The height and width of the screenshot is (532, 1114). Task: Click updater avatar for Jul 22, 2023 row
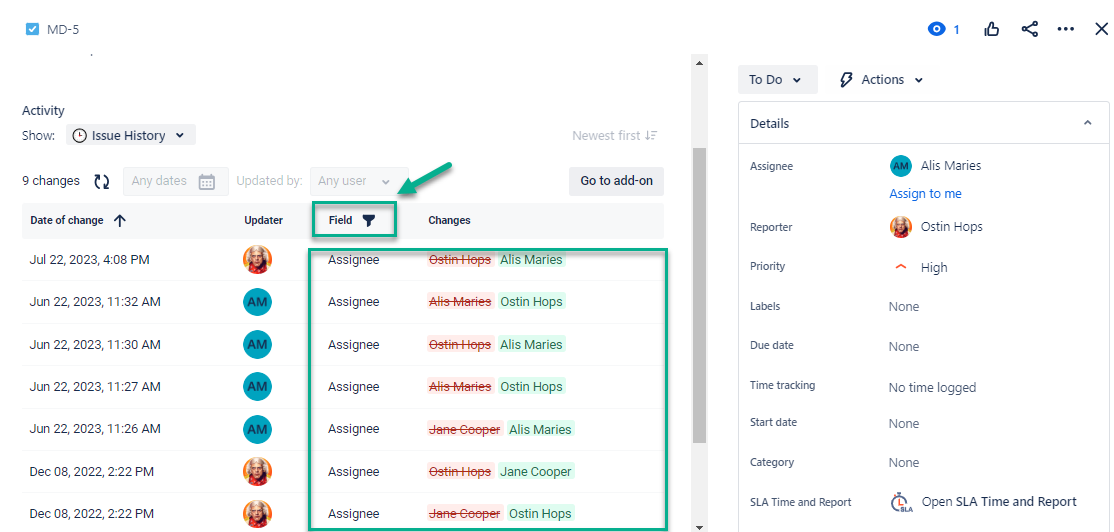point(257,259)
